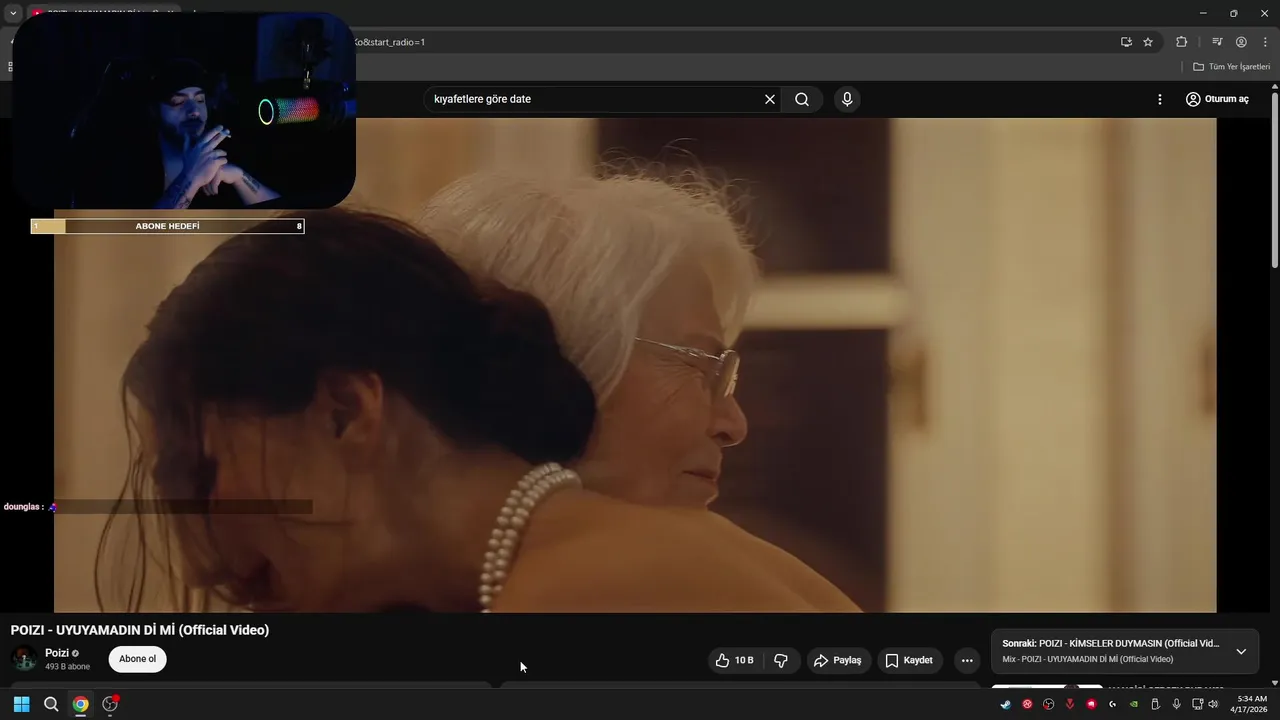The height and width of the screenshot is (720, 1280).
Task: Open the more actions ellipsis beside Kaydet
Action: tap(967, 660)
